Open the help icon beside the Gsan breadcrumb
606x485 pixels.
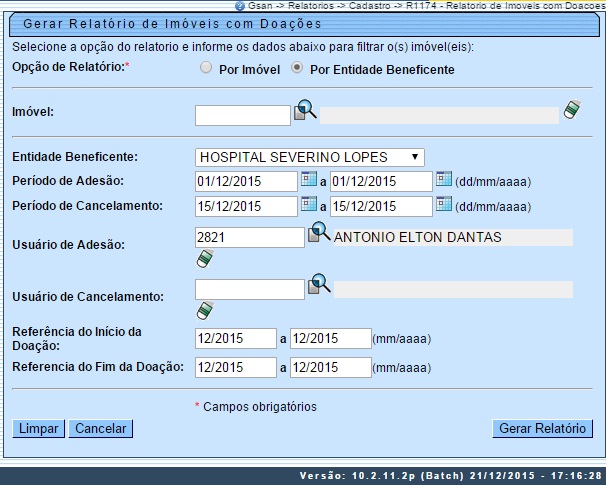tap(240, 6)
